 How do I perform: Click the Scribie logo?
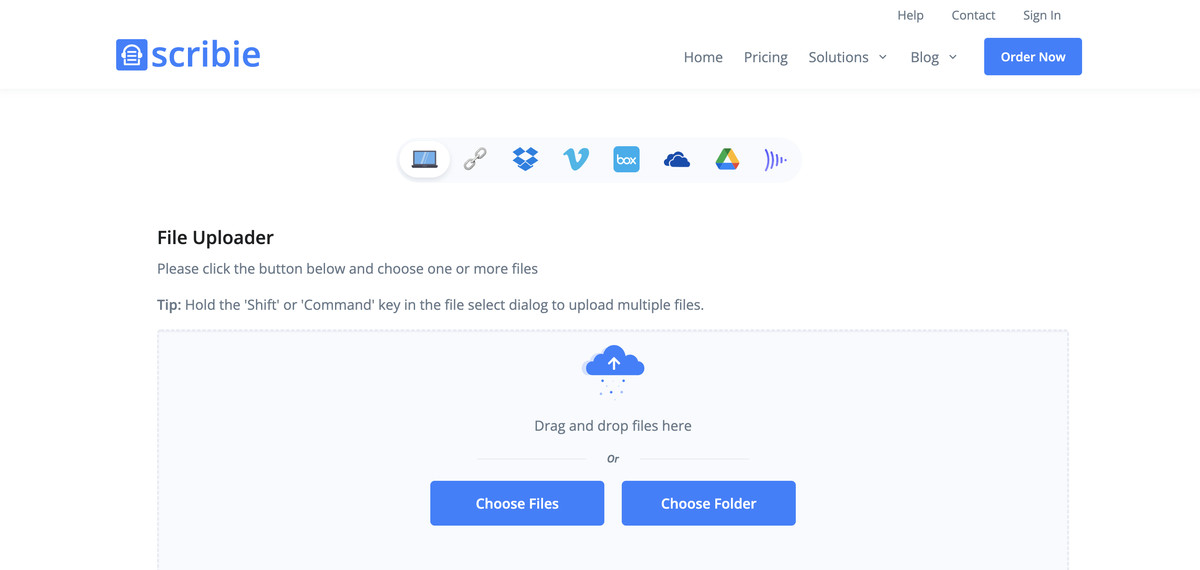(188, 55)
